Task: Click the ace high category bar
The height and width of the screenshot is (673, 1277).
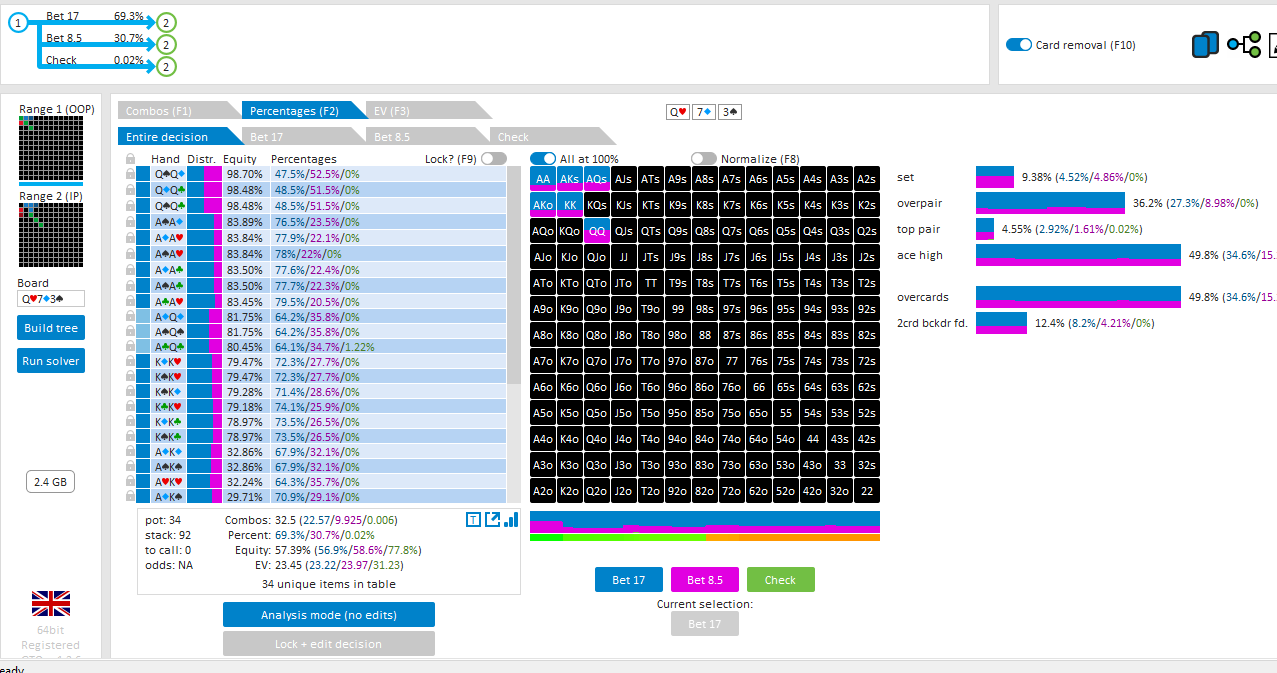Action: [1079, 255]
